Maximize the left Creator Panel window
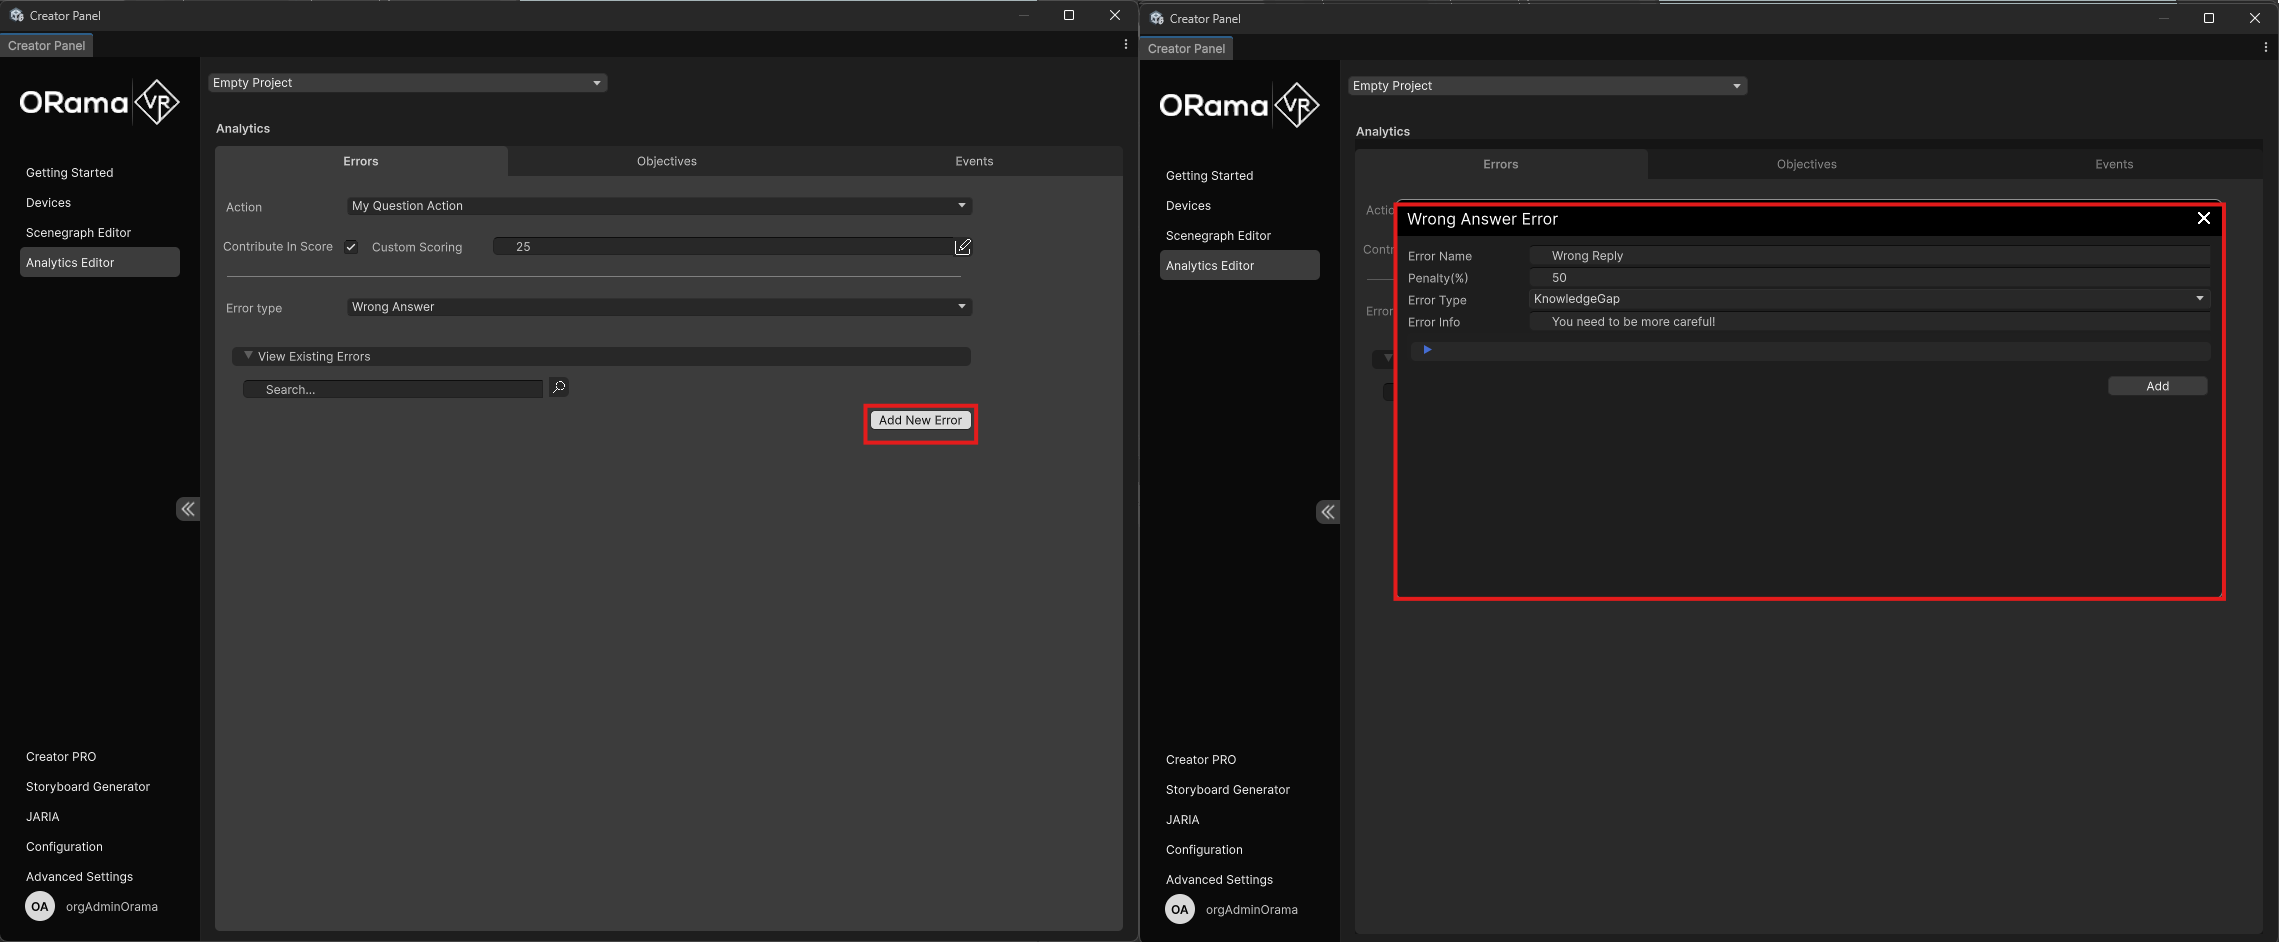This screenshot has height=942, width=2280. [1069, 15]
